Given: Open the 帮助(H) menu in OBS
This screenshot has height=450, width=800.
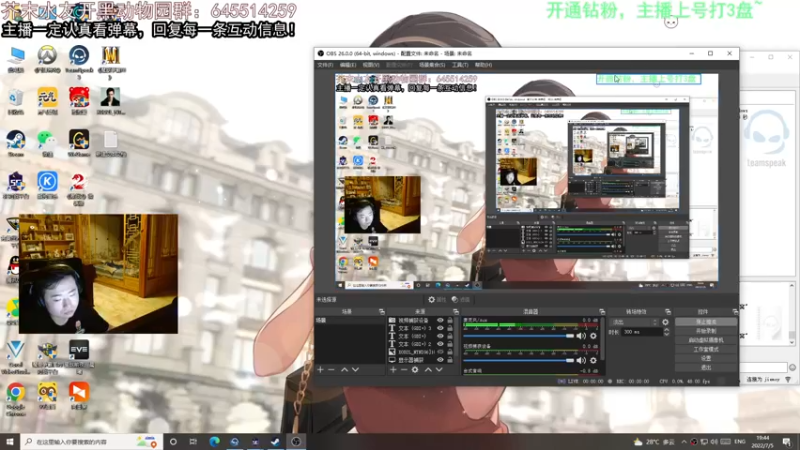Looking at the screenshot, I should (x=483, y=65).
